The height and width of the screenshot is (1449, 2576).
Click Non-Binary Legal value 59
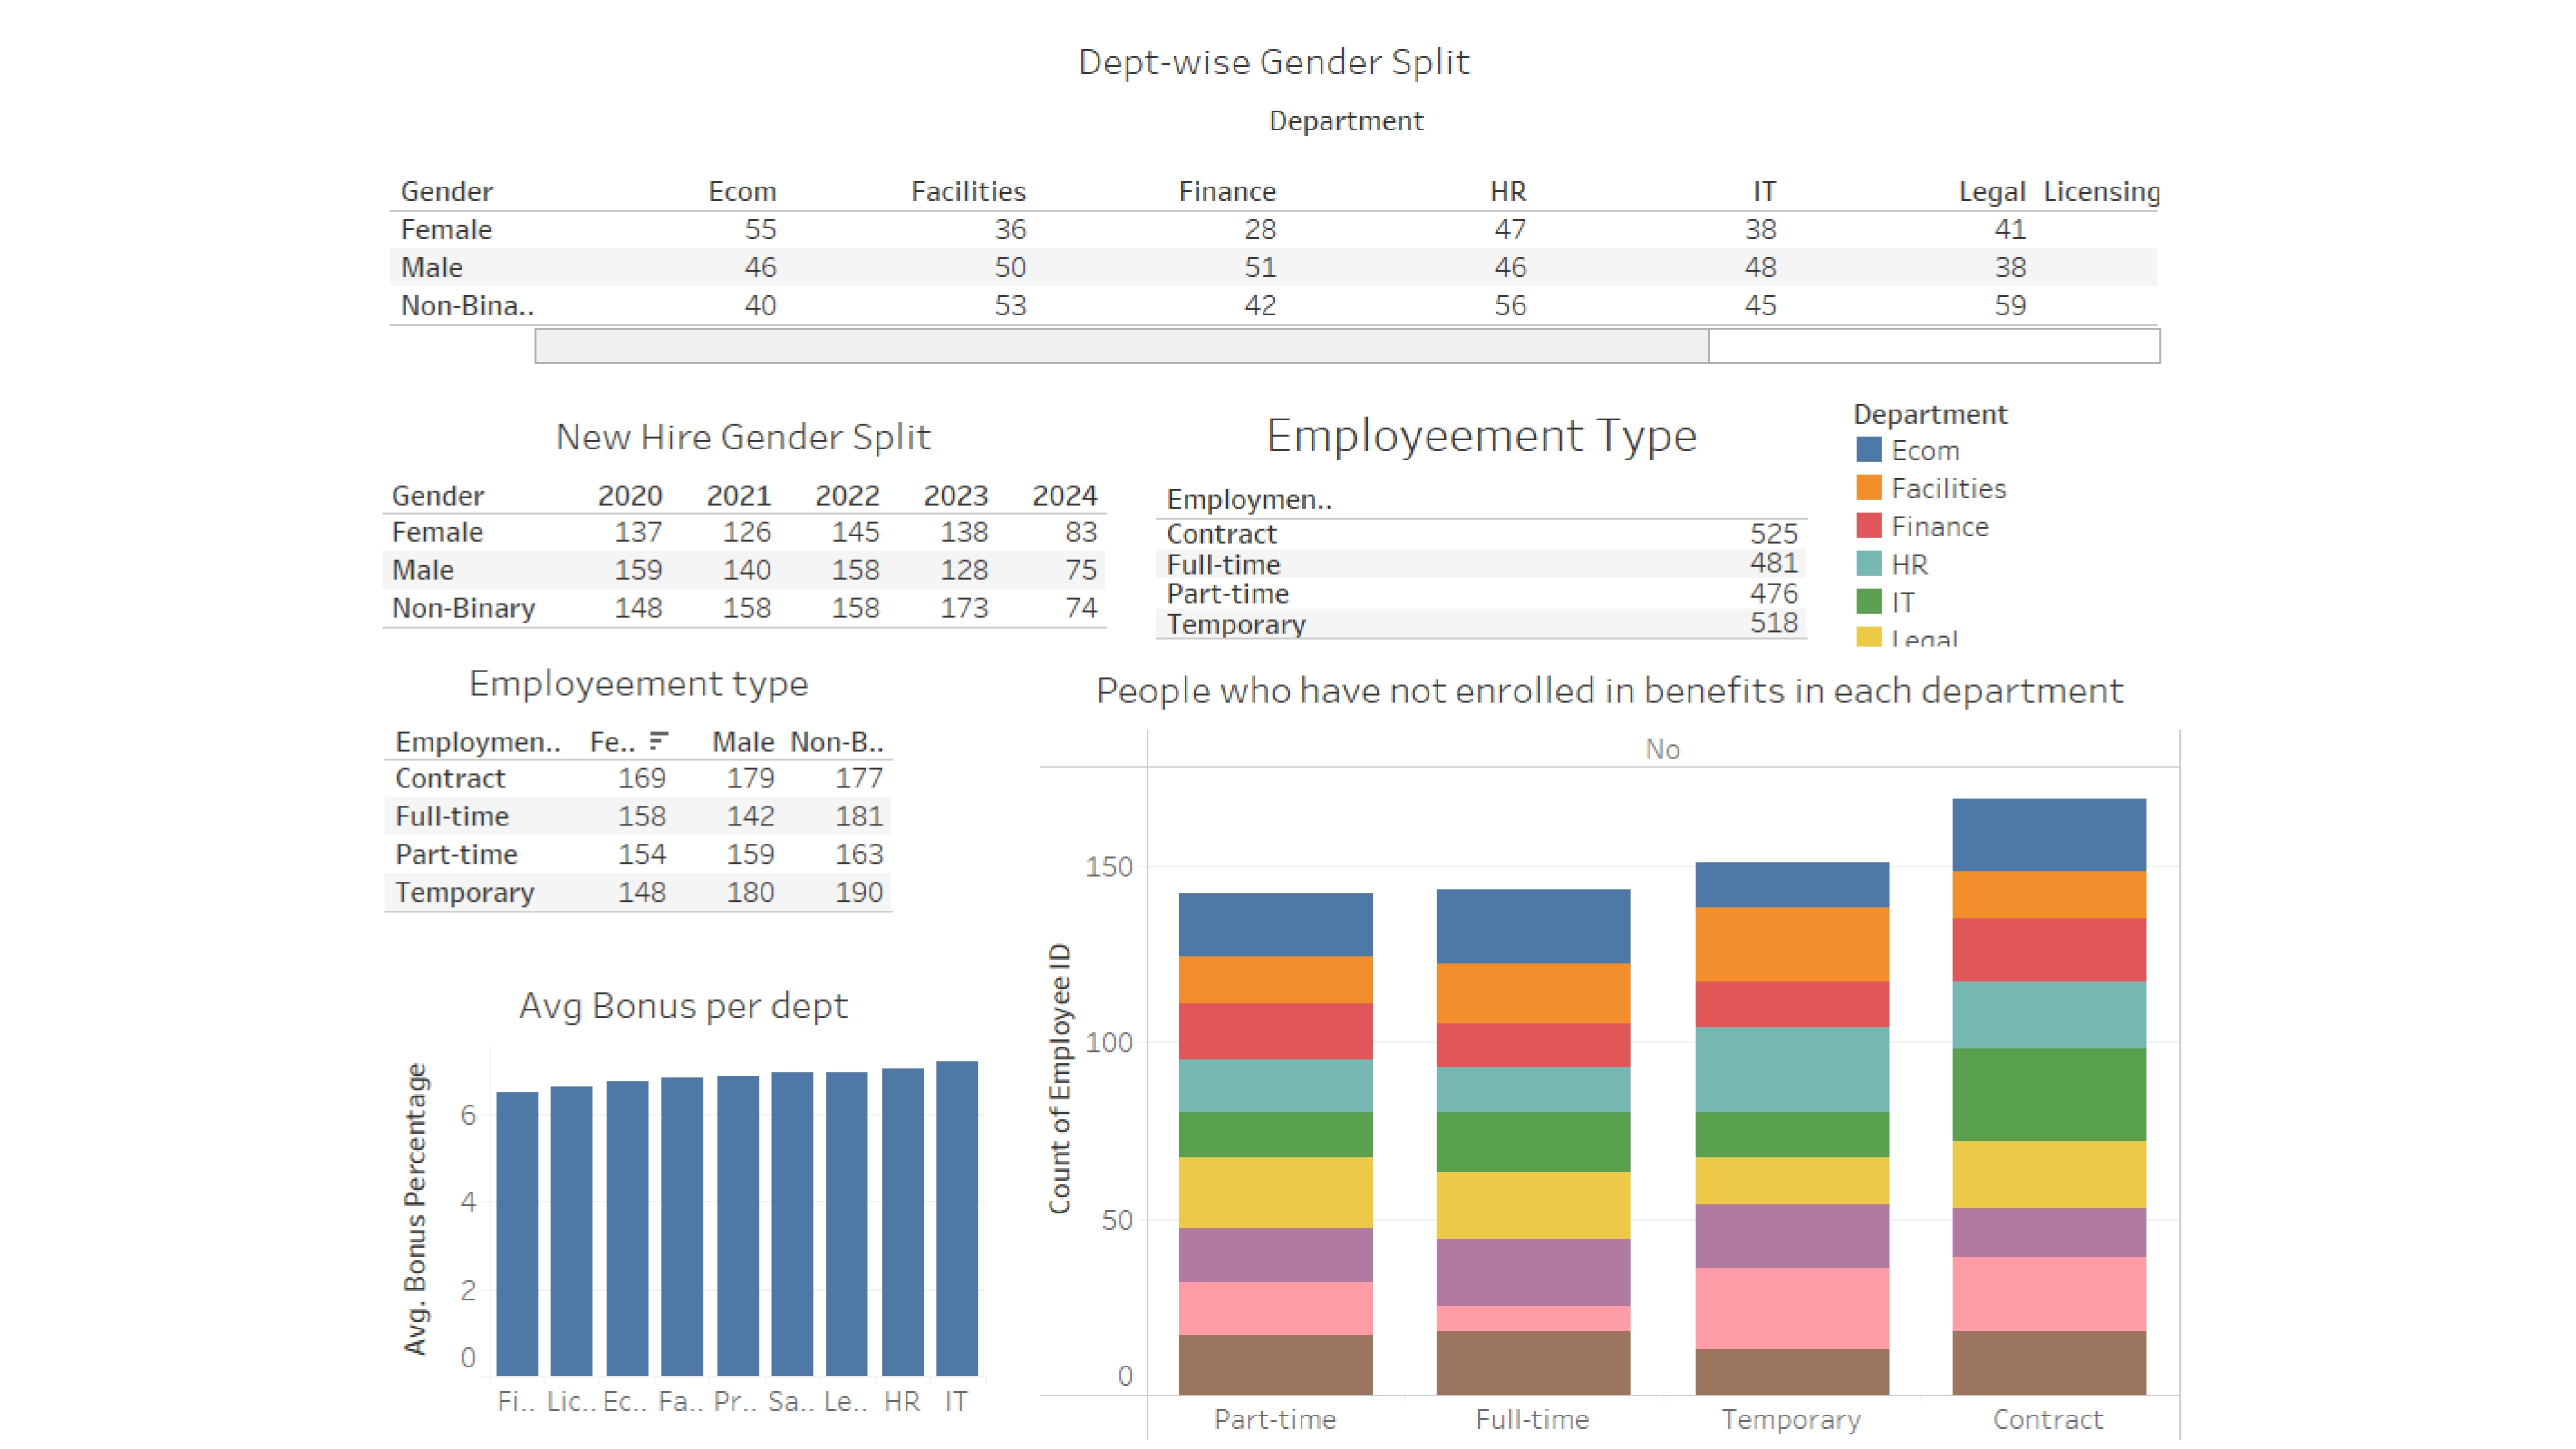[2010, 305]
